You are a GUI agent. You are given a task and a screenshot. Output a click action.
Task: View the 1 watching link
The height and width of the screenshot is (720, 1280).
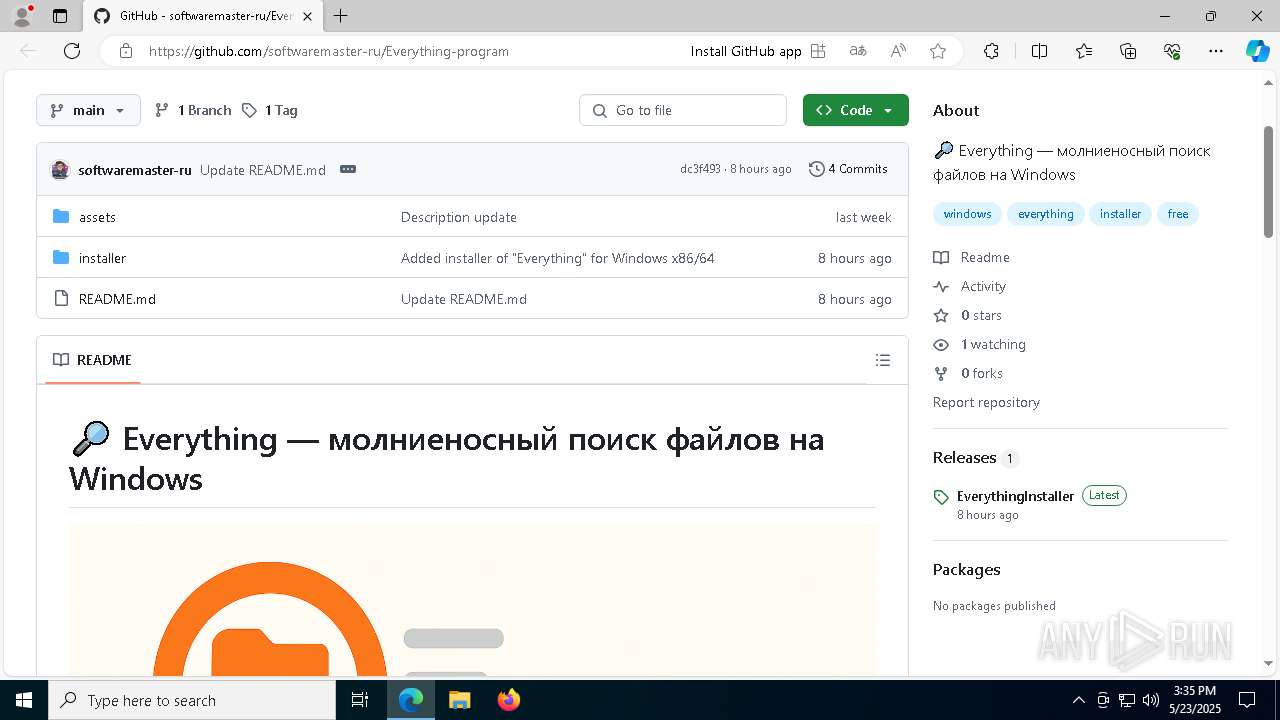tap(979, 344)
